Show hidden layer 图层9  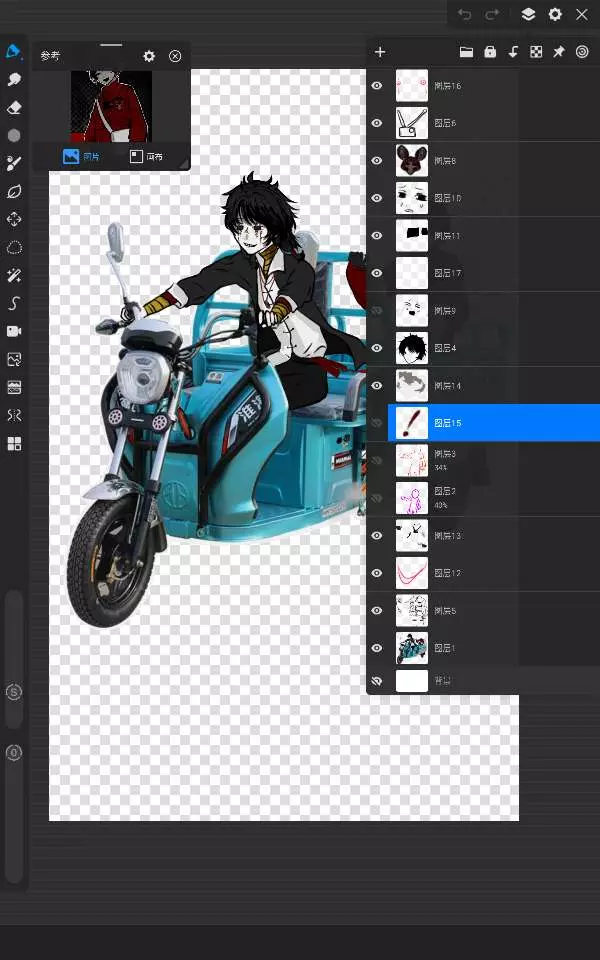pos(377,310)
